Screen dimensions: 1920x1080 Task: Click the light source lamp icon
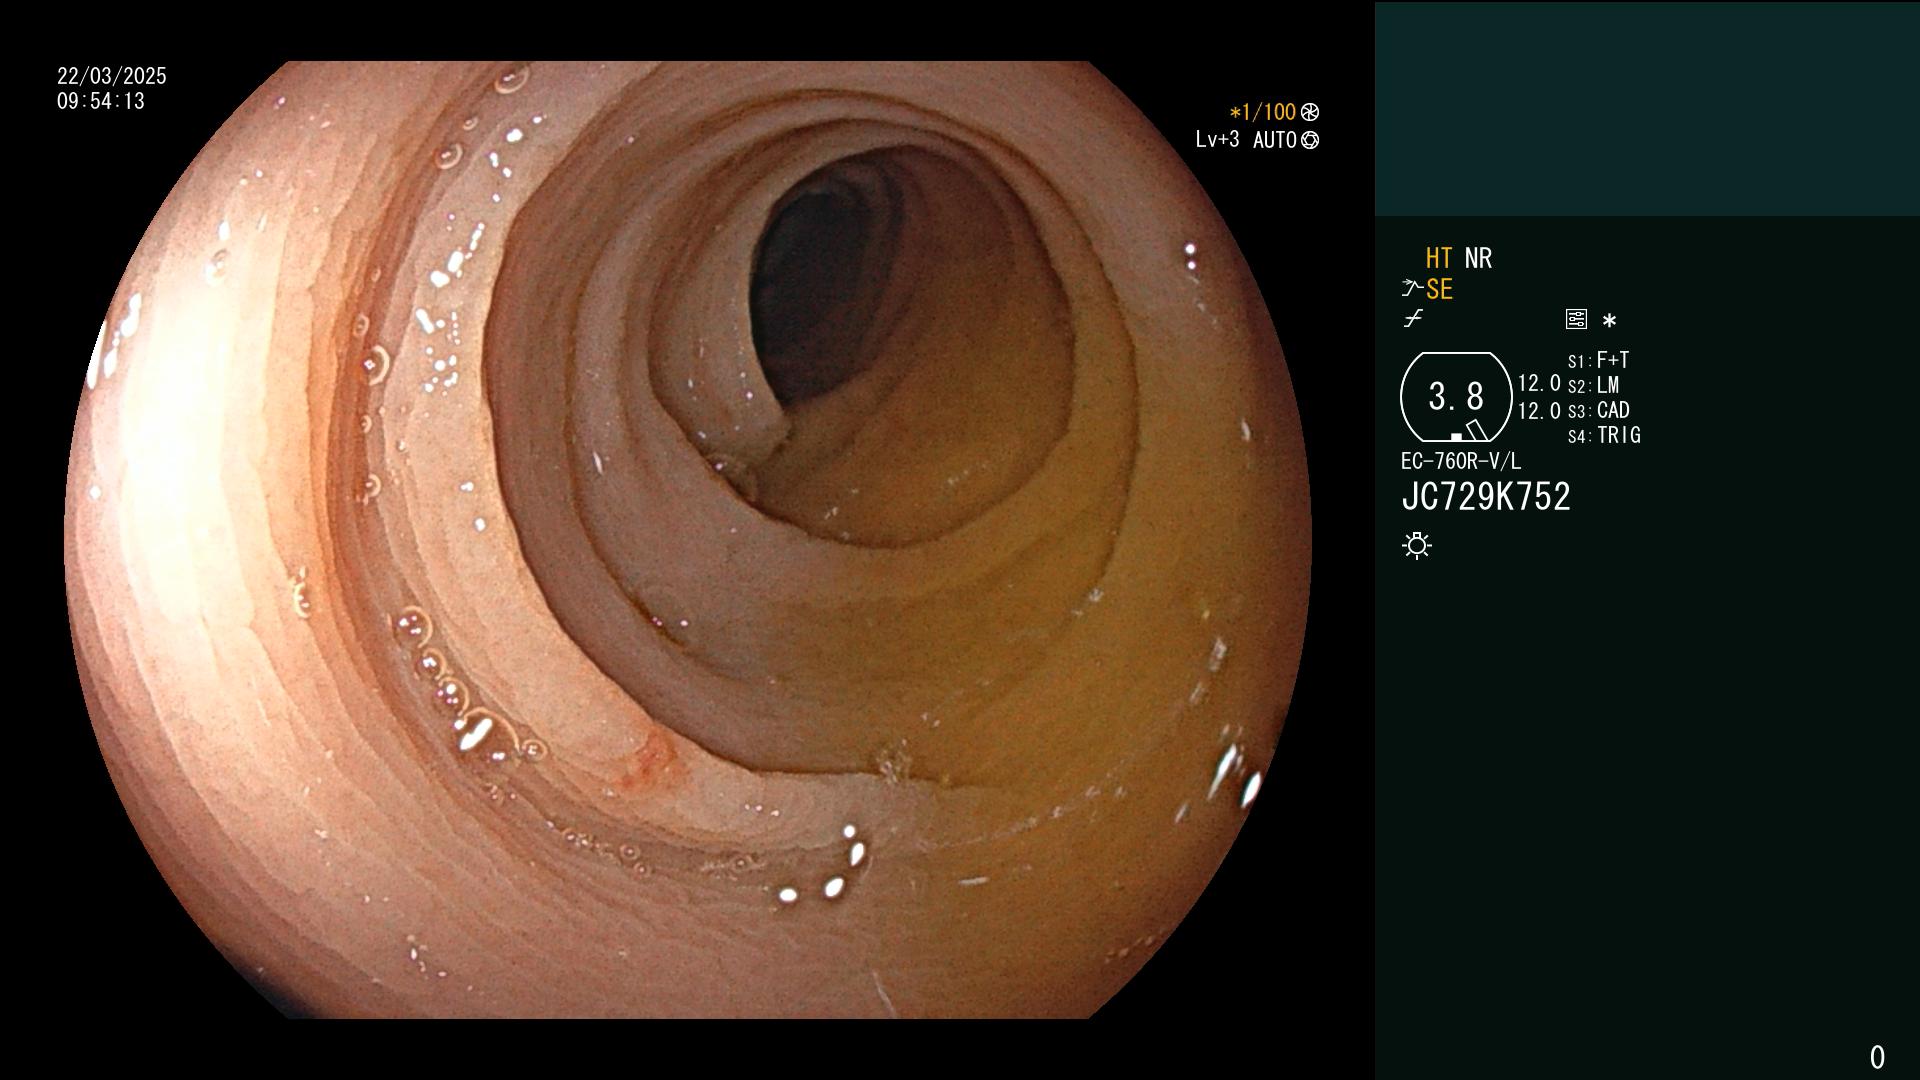coord(1417,545)
